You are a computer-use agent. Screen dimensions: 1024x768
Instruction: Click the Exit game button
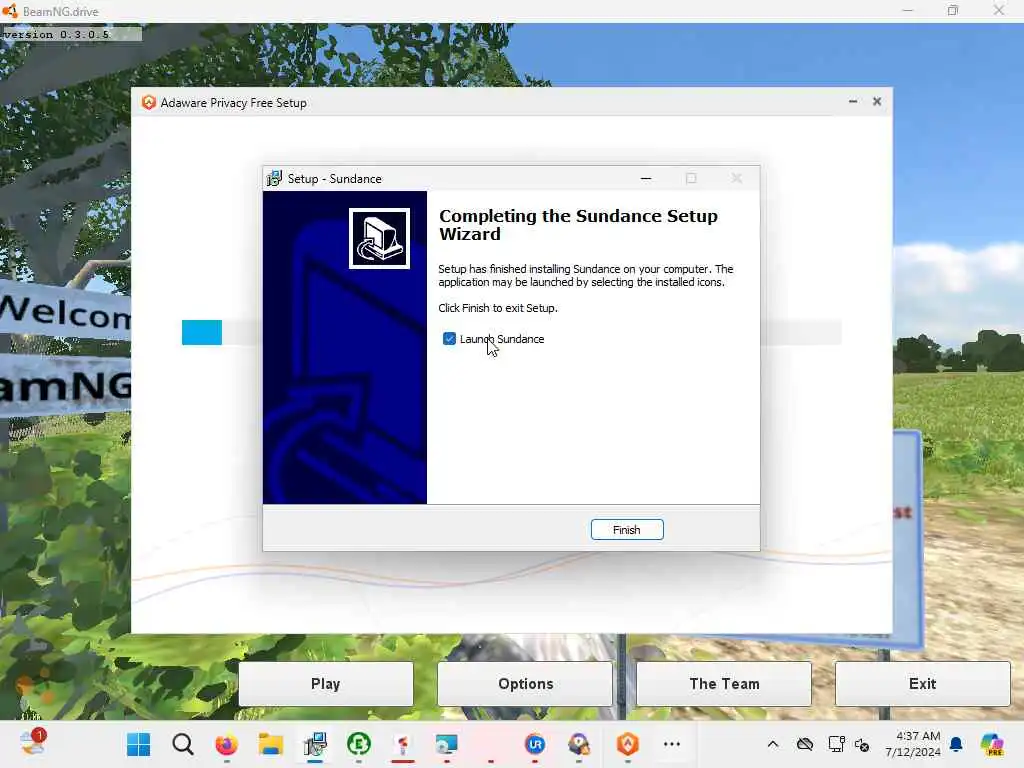[922, 684]
